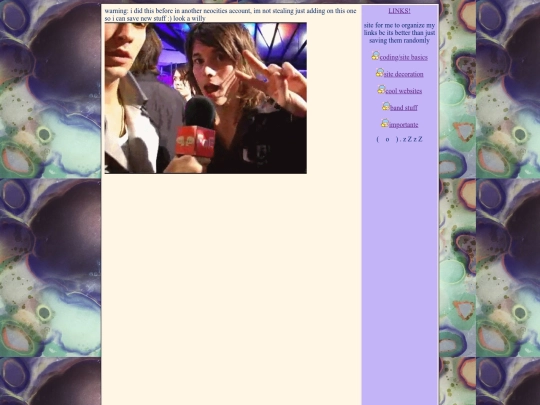Click the warning text about neocities account
Screen dimensions: 540x405
pyautogui.click(x=230, y=14)
